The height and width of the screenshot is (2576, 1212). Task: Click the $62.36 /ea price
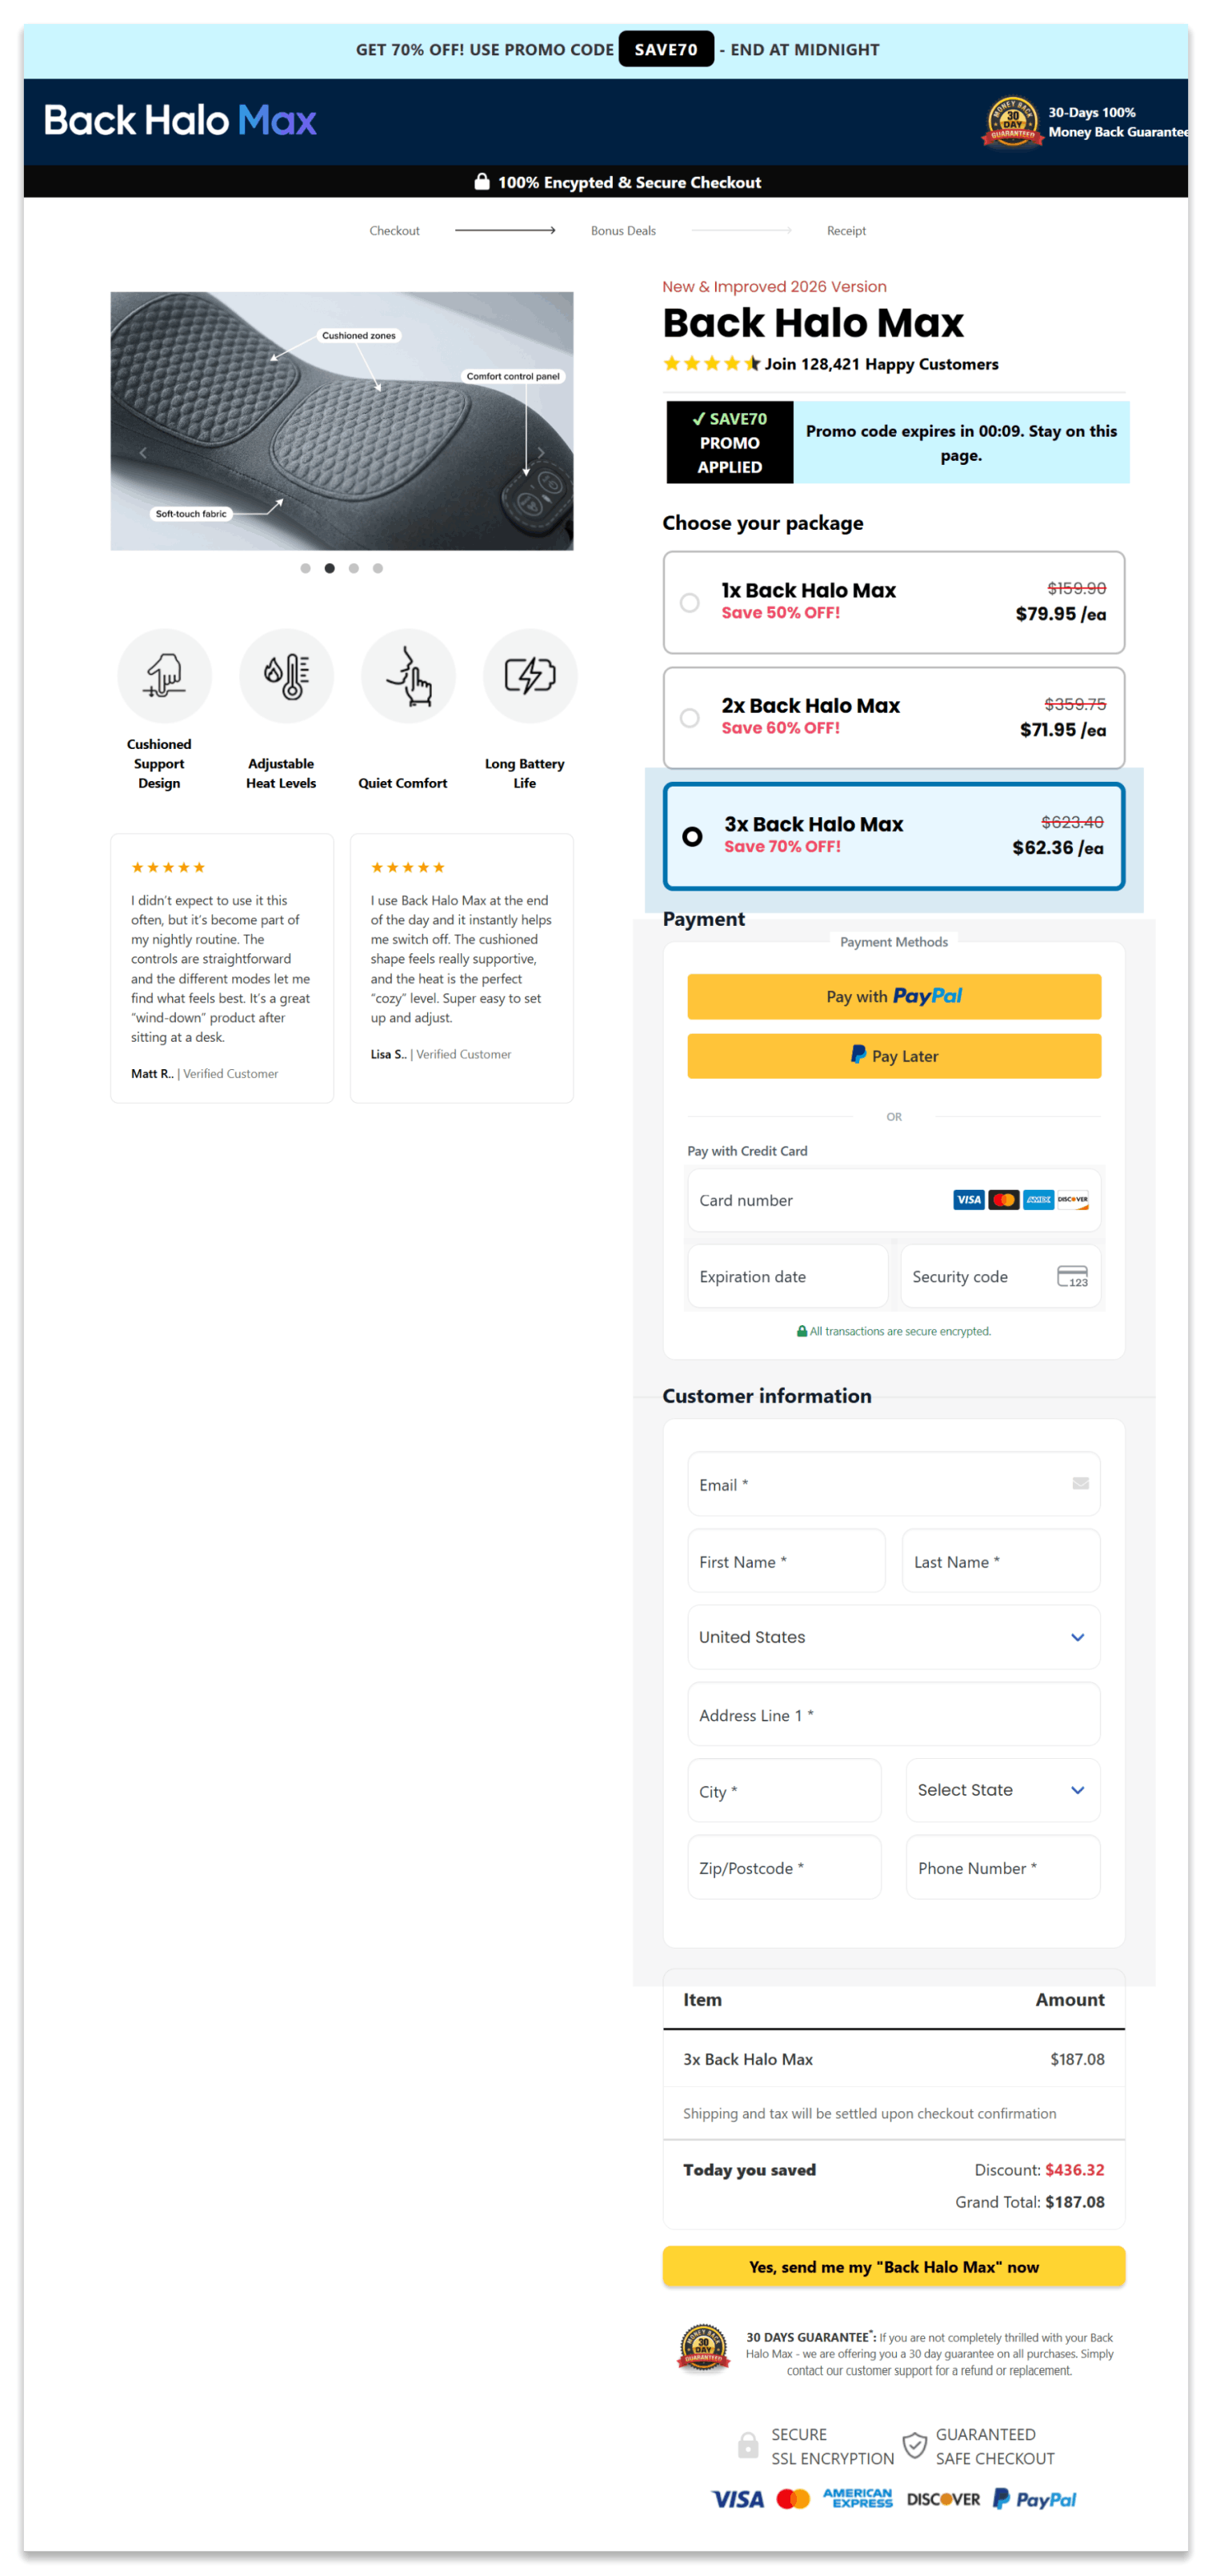[1057, 848]
